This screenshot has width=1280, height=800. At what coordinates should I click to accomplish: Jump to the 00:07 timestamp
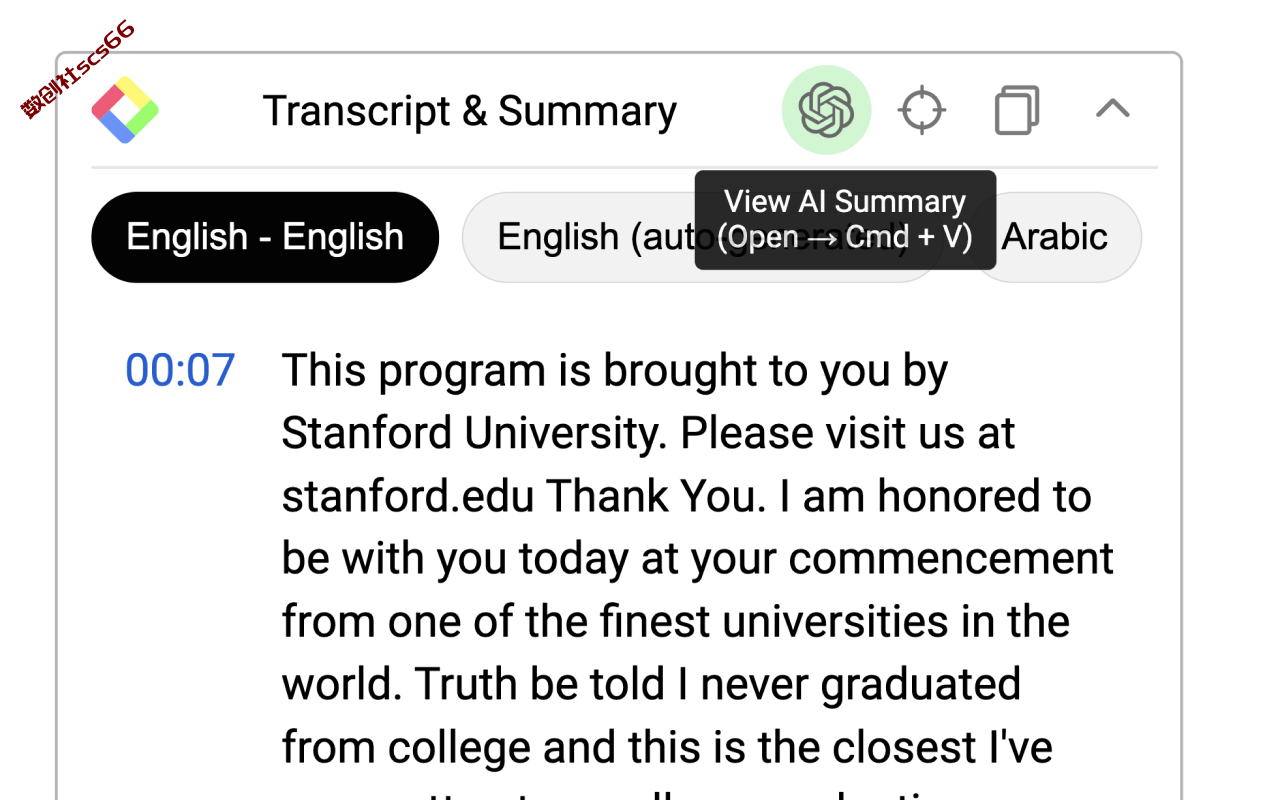pyautogui.click(x=180, y=370)
